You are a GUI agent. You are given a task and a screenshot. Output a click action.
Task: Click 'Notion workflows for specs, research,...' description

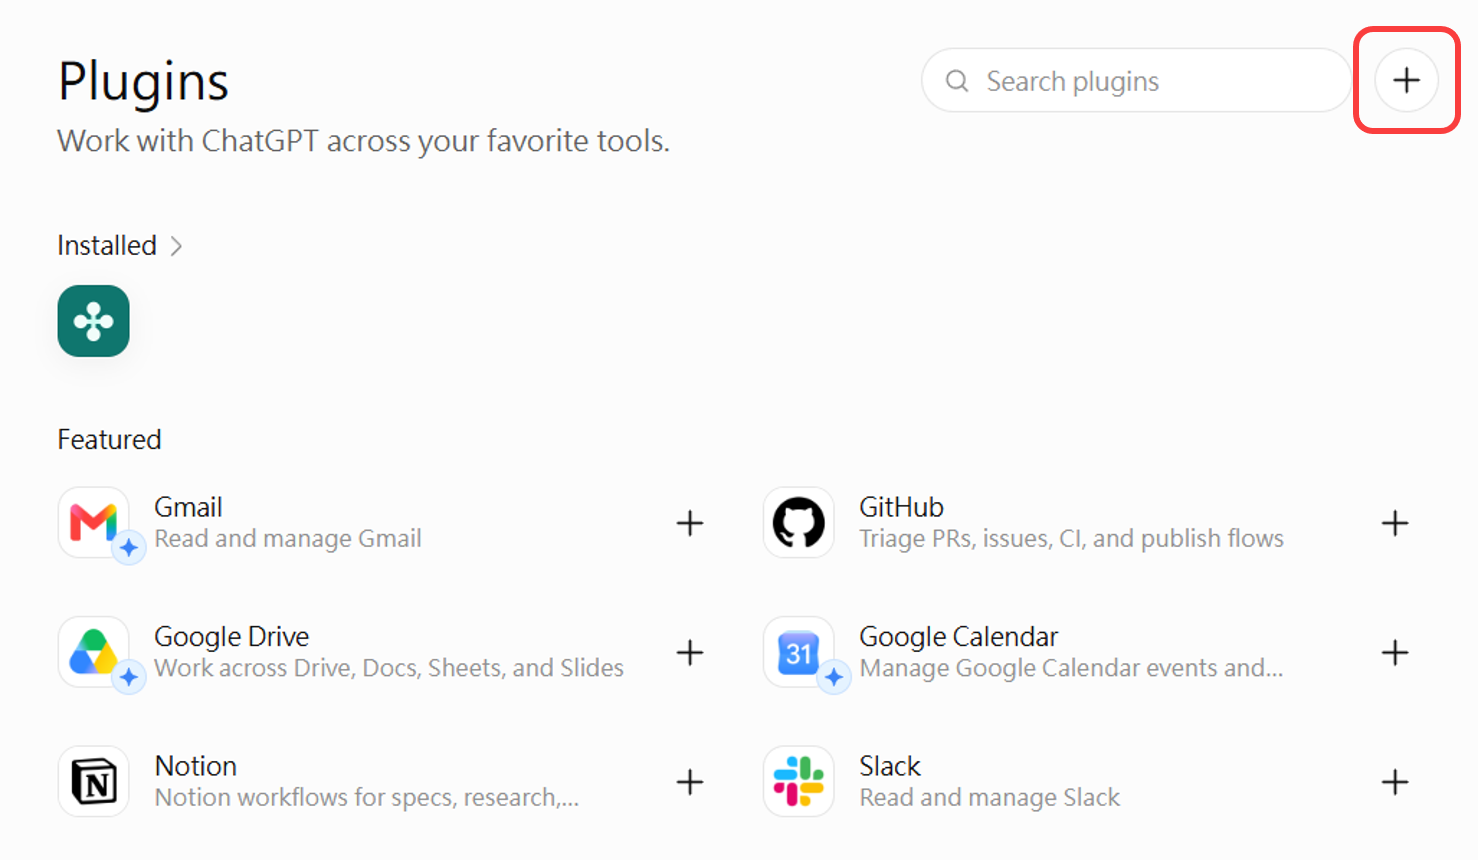(367, 798)
